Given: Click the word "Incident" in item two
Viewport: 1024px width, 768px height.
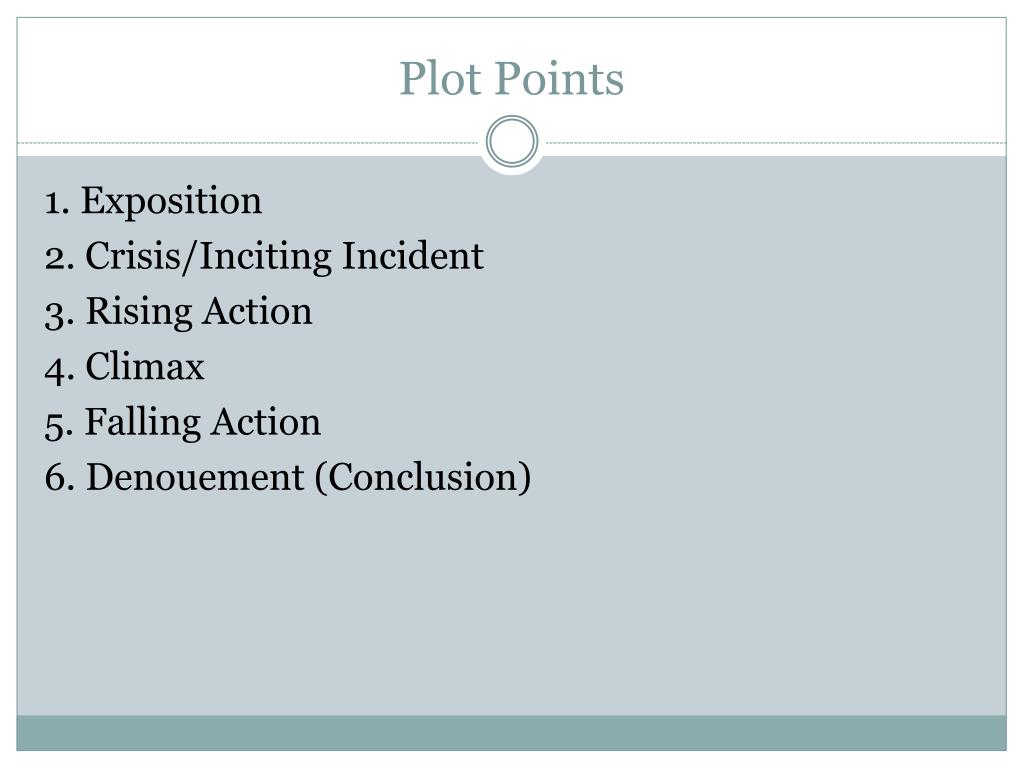Looking at the screenshot, I should (413, 255).
